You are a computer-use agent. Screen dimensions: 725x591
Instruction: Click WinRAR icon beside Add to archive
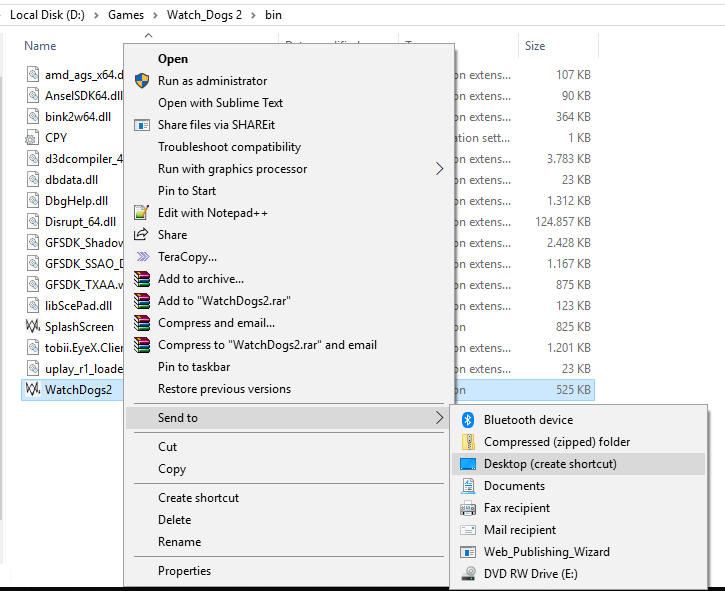click(142, 279)
